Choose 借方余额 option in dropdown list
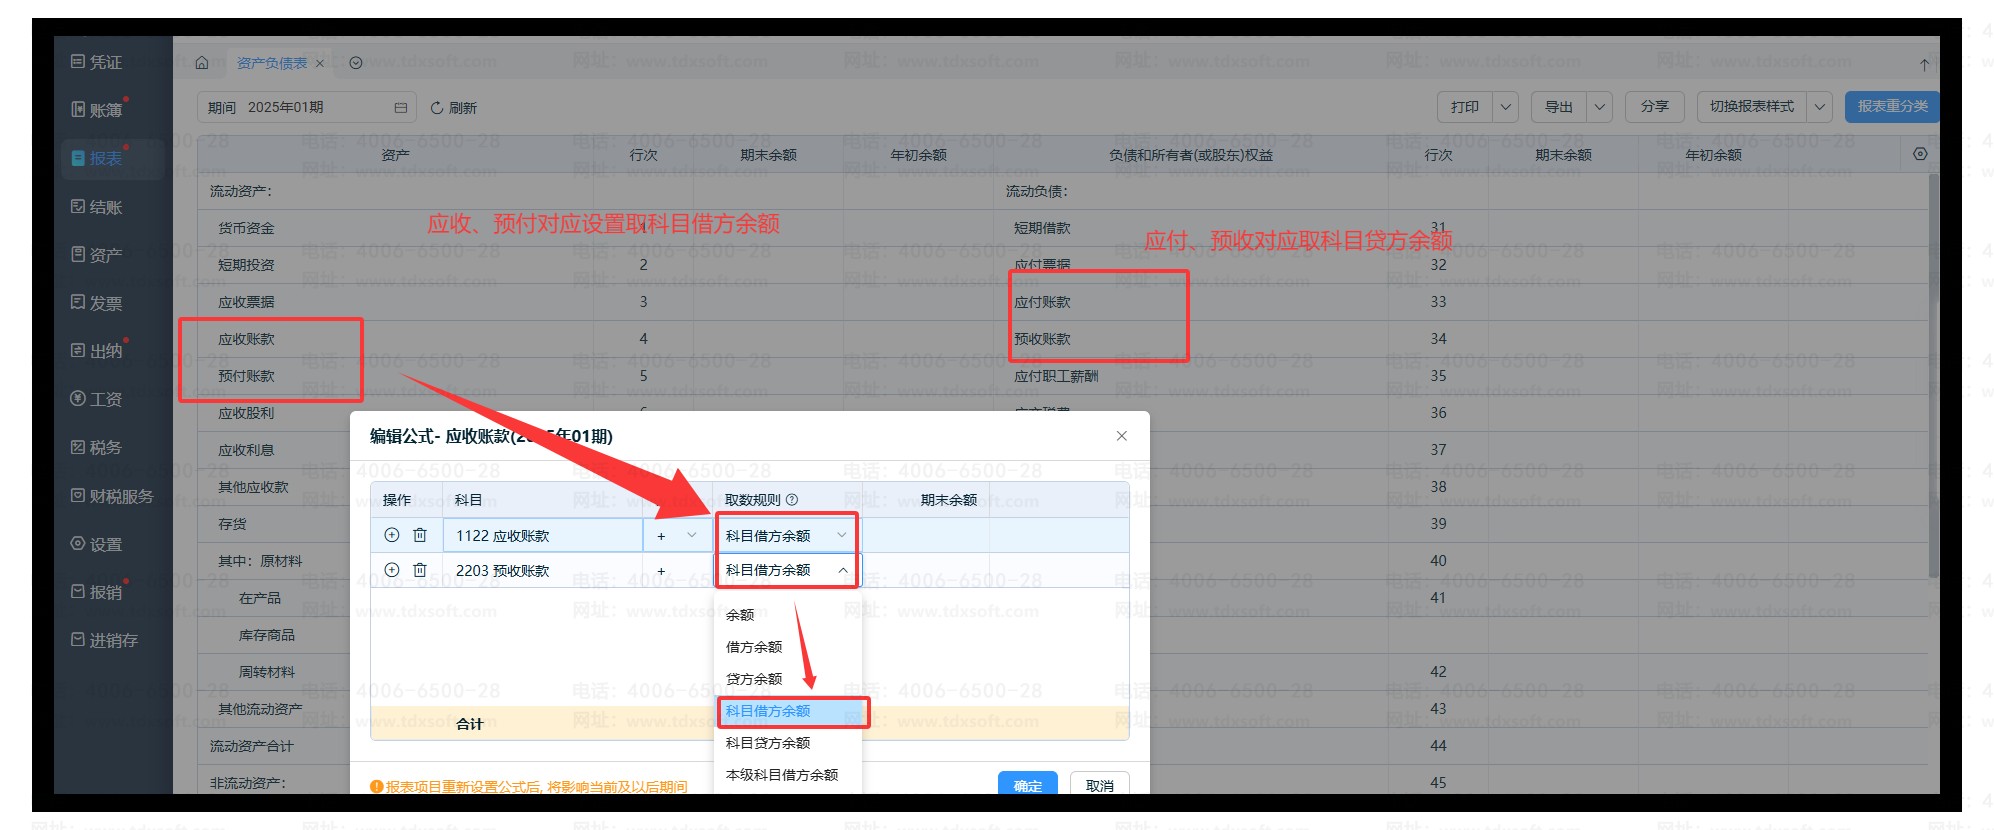The height and width of the screenshot is (830, 1994). [754, 647]
